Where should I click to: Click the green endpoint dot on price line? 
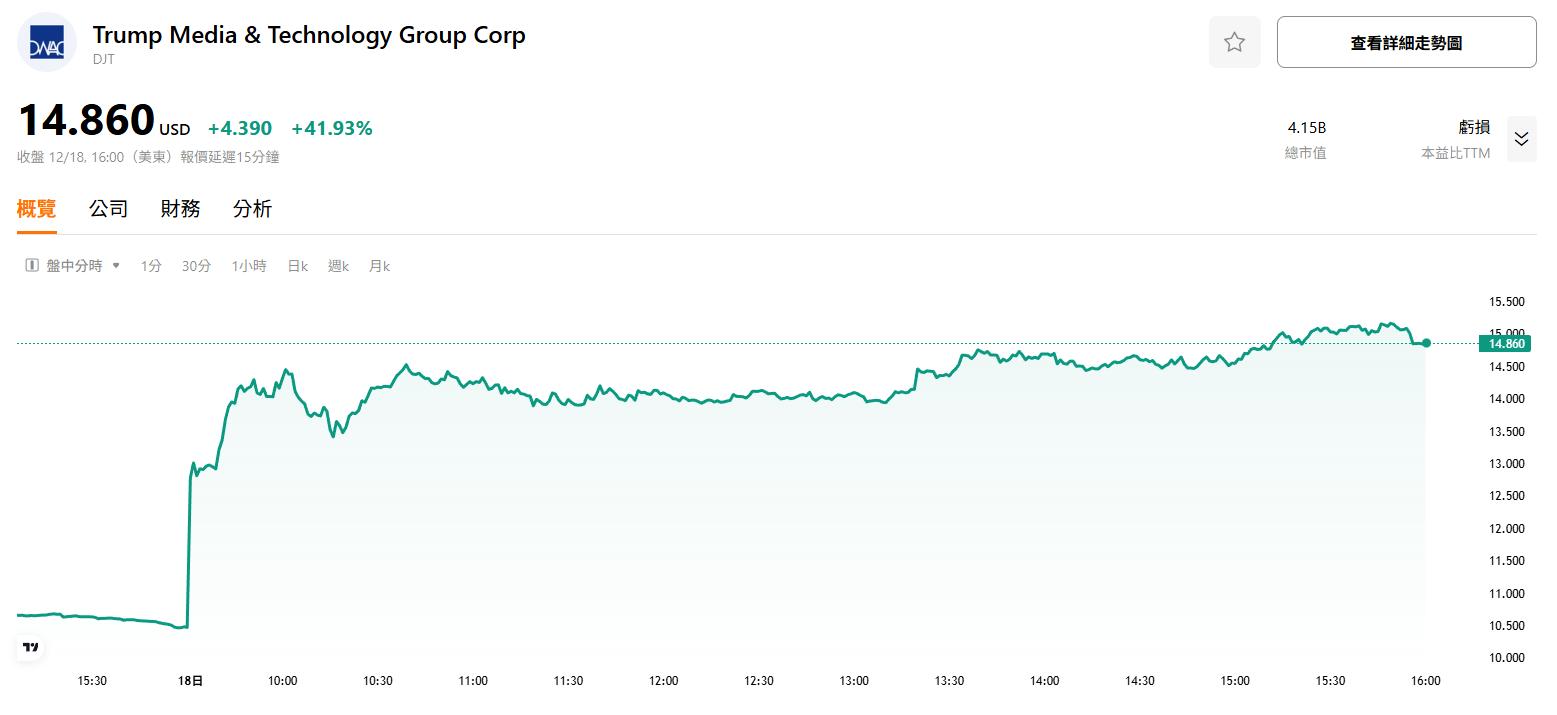pos(1426,343)
